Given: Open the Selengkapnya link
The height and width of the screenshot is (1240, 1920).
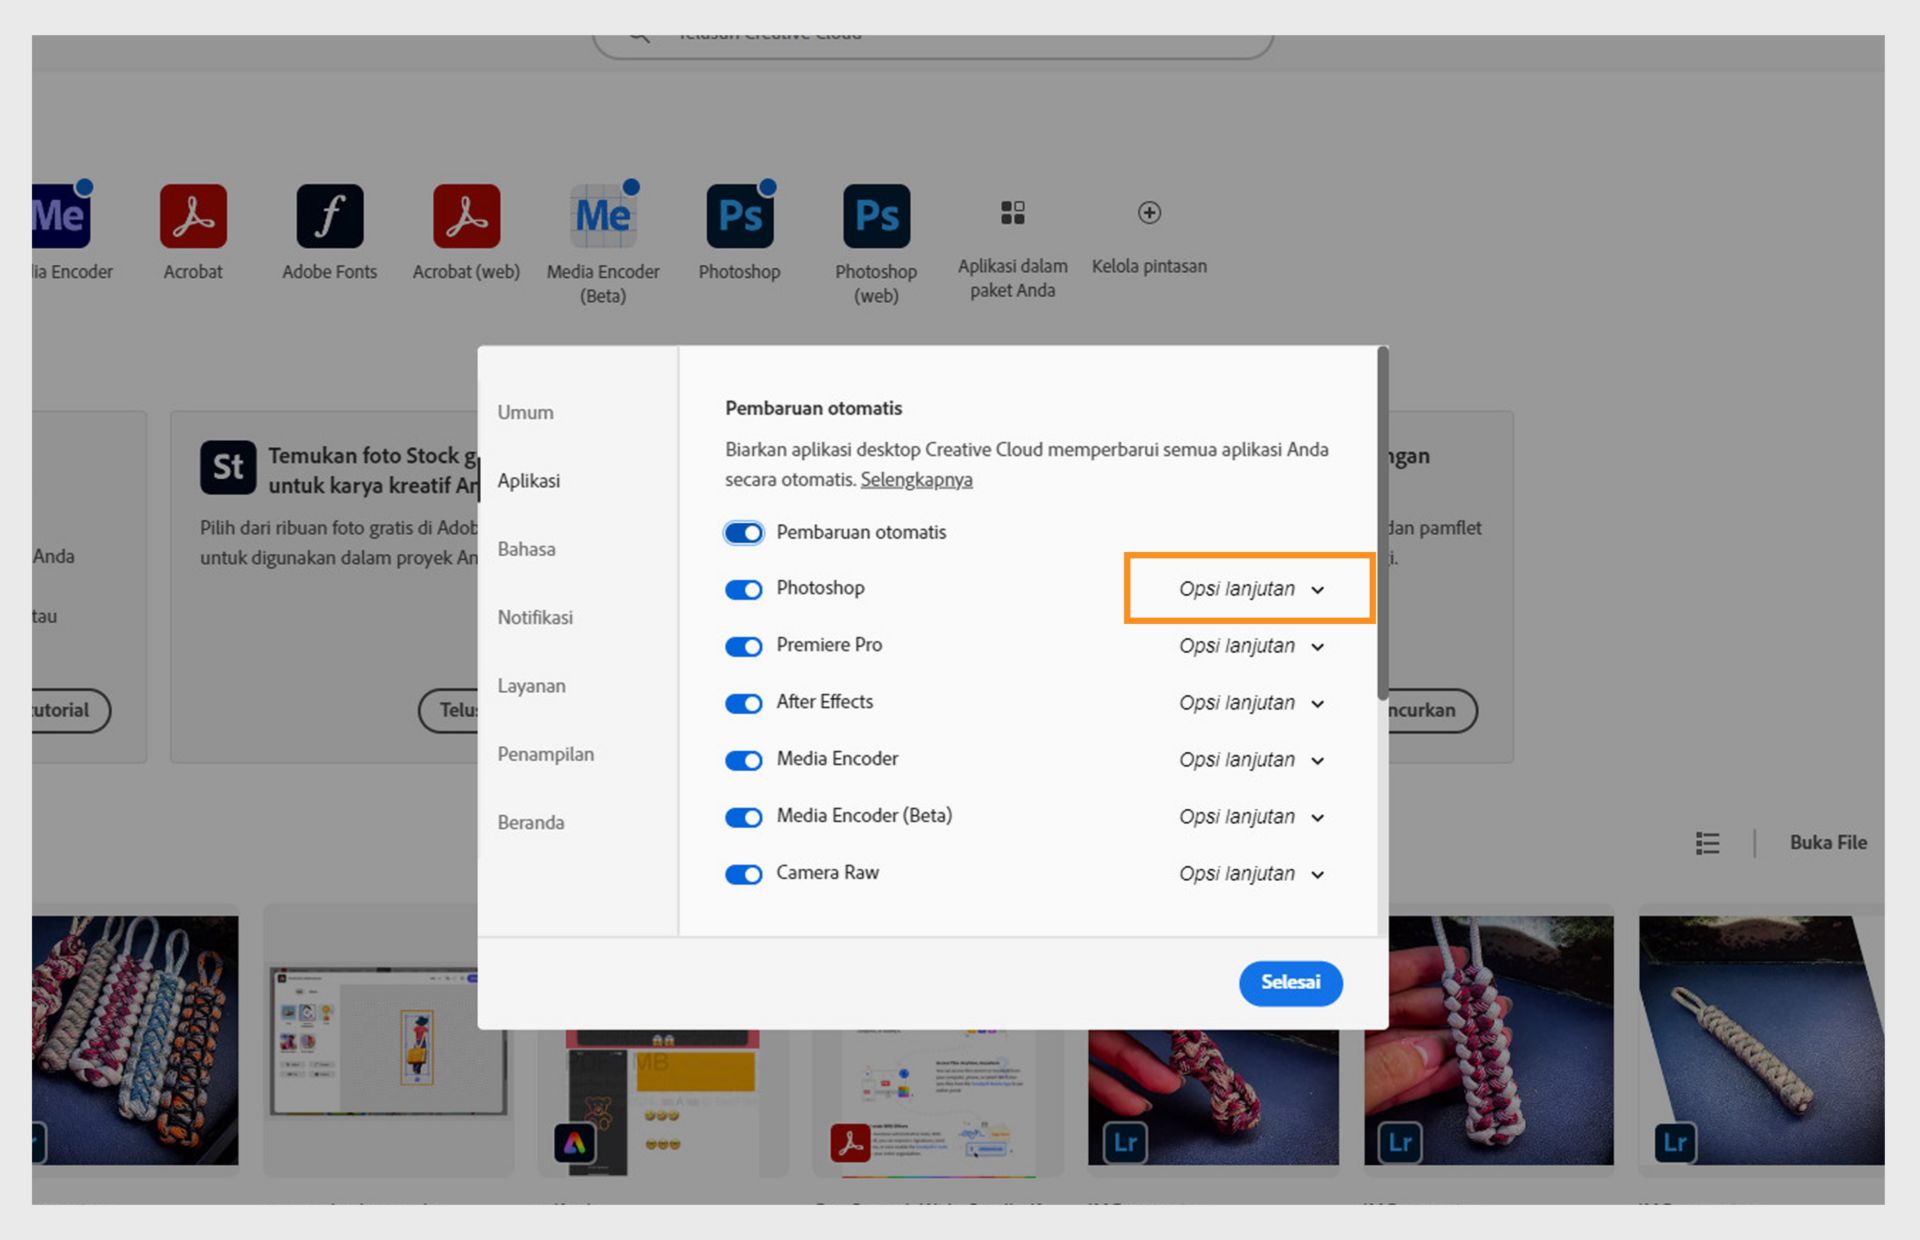Looking at the screenshot, I should (916, 479).
